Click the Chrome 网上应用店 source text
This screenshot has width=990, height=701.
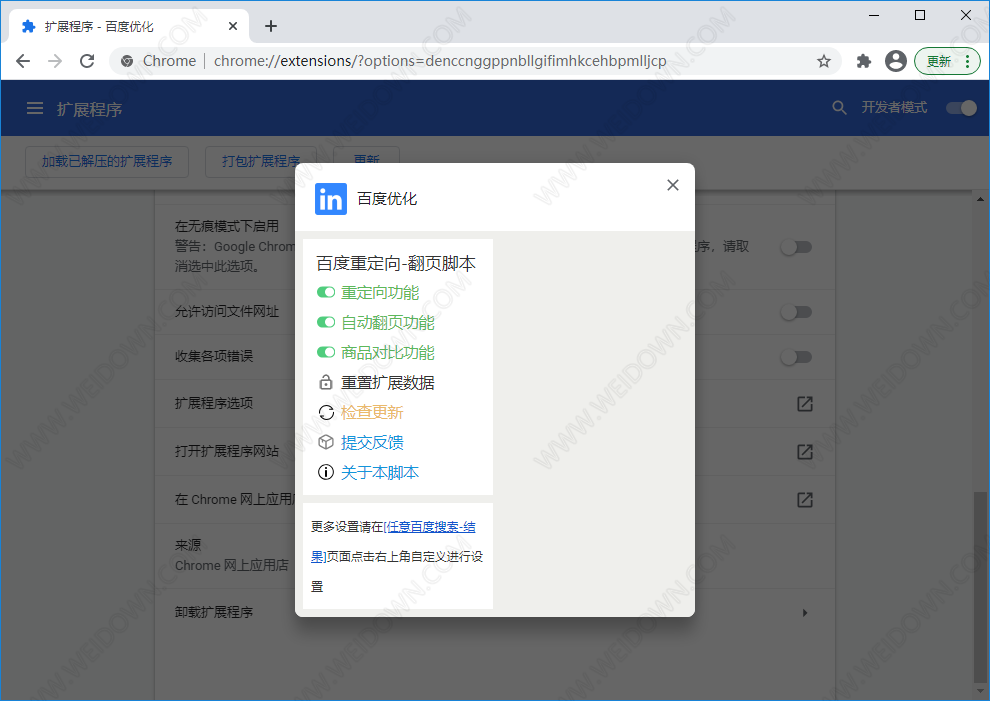tap(232, 565)
